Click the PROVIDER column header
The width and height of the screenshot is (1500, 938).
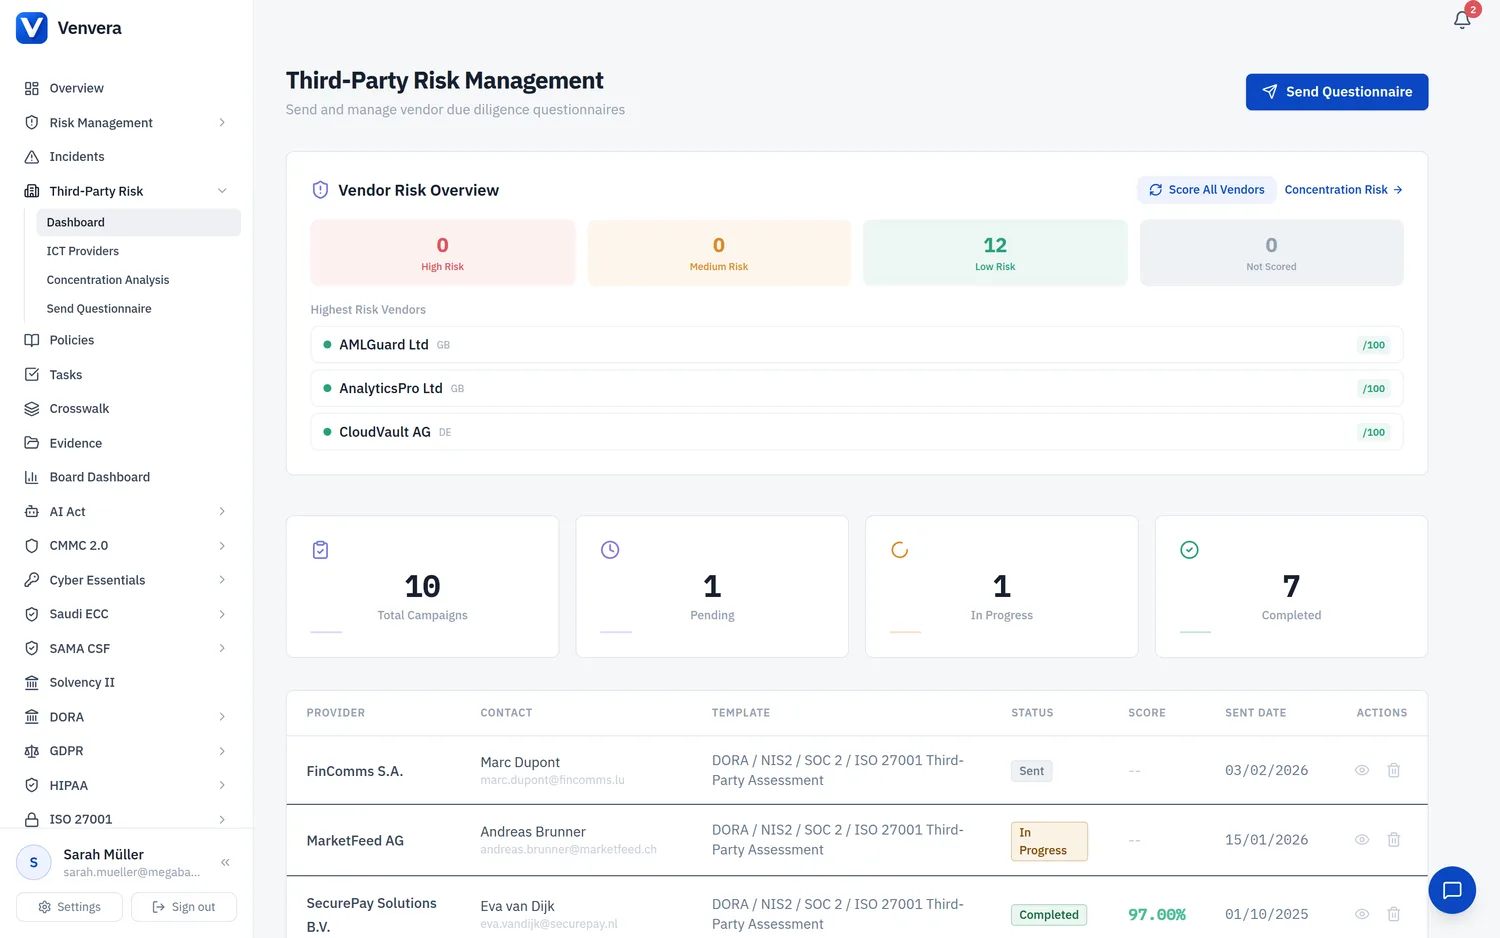[x=336, y=713]
